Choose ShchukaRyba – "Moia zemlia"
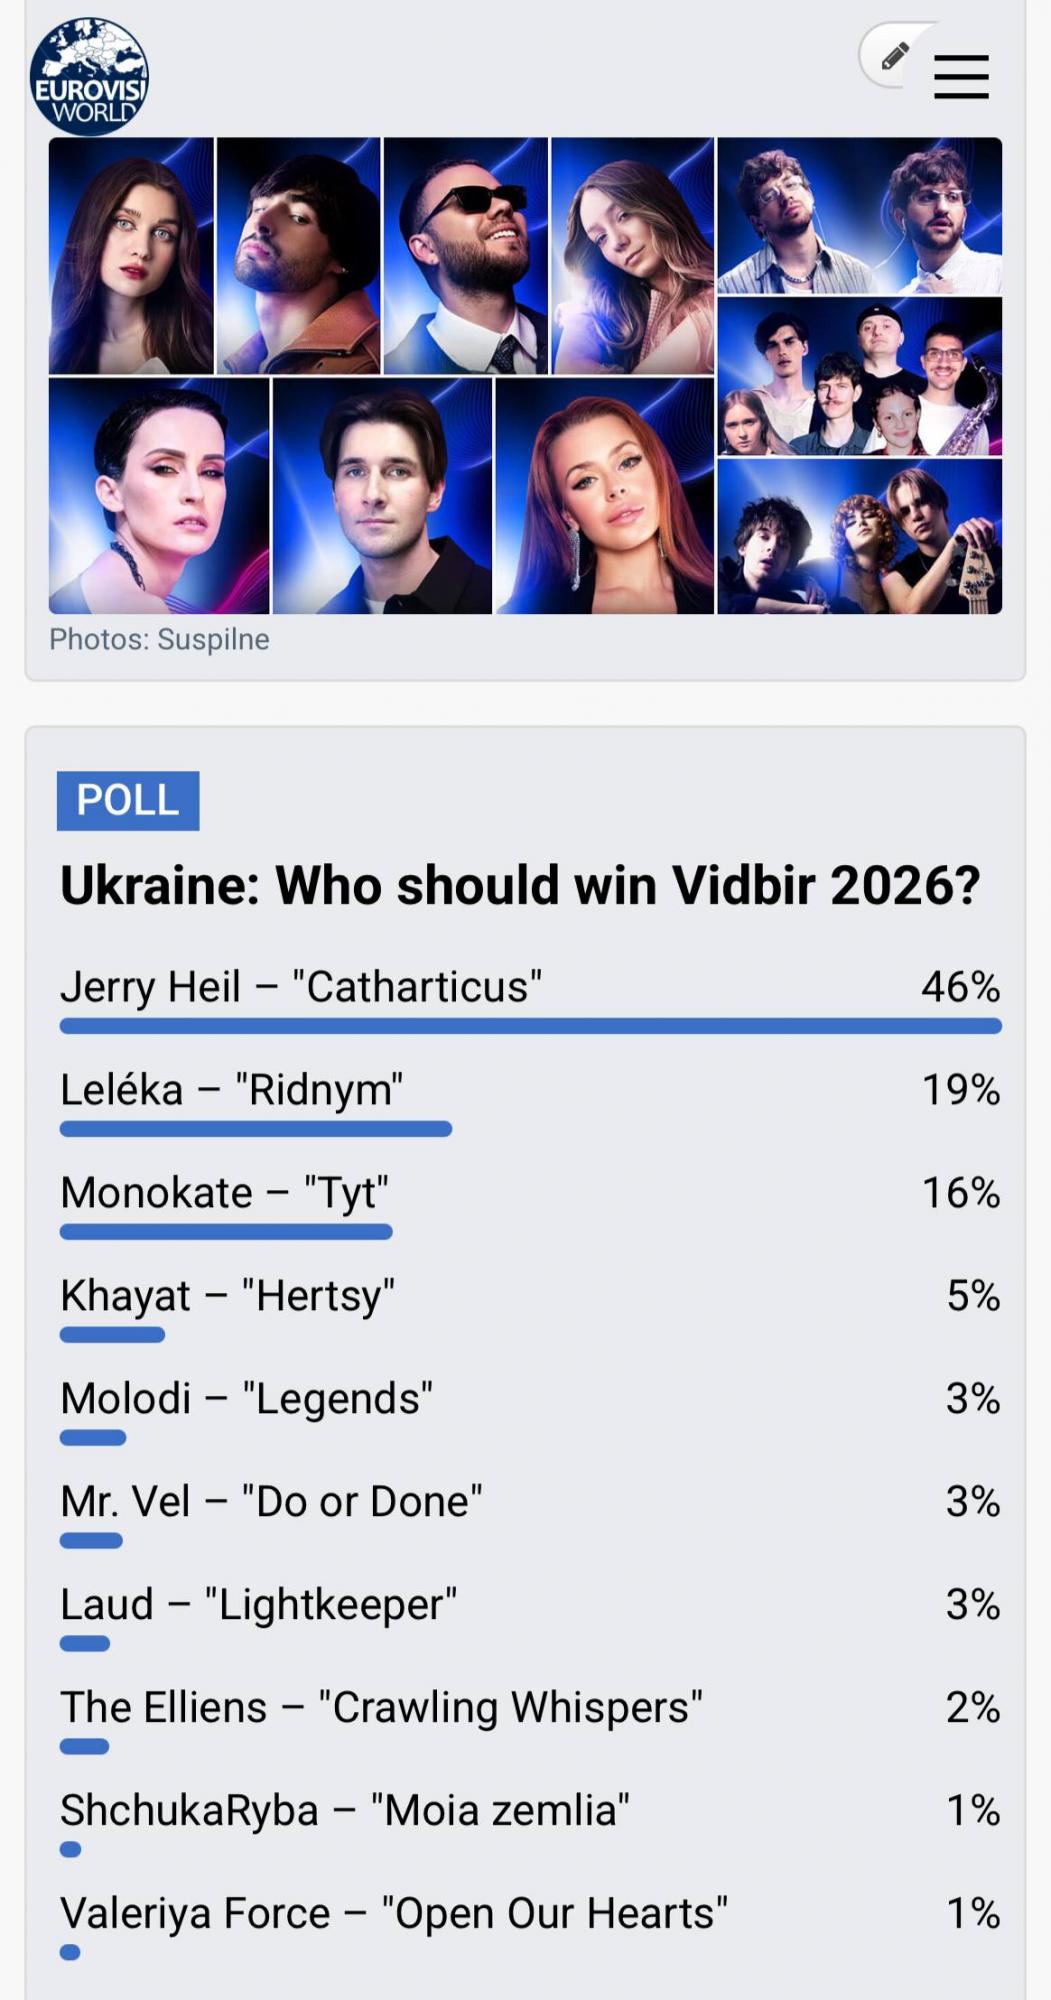This screenshot has width=1051, height=2000. pyautogui.click(x=344, y=1809)
